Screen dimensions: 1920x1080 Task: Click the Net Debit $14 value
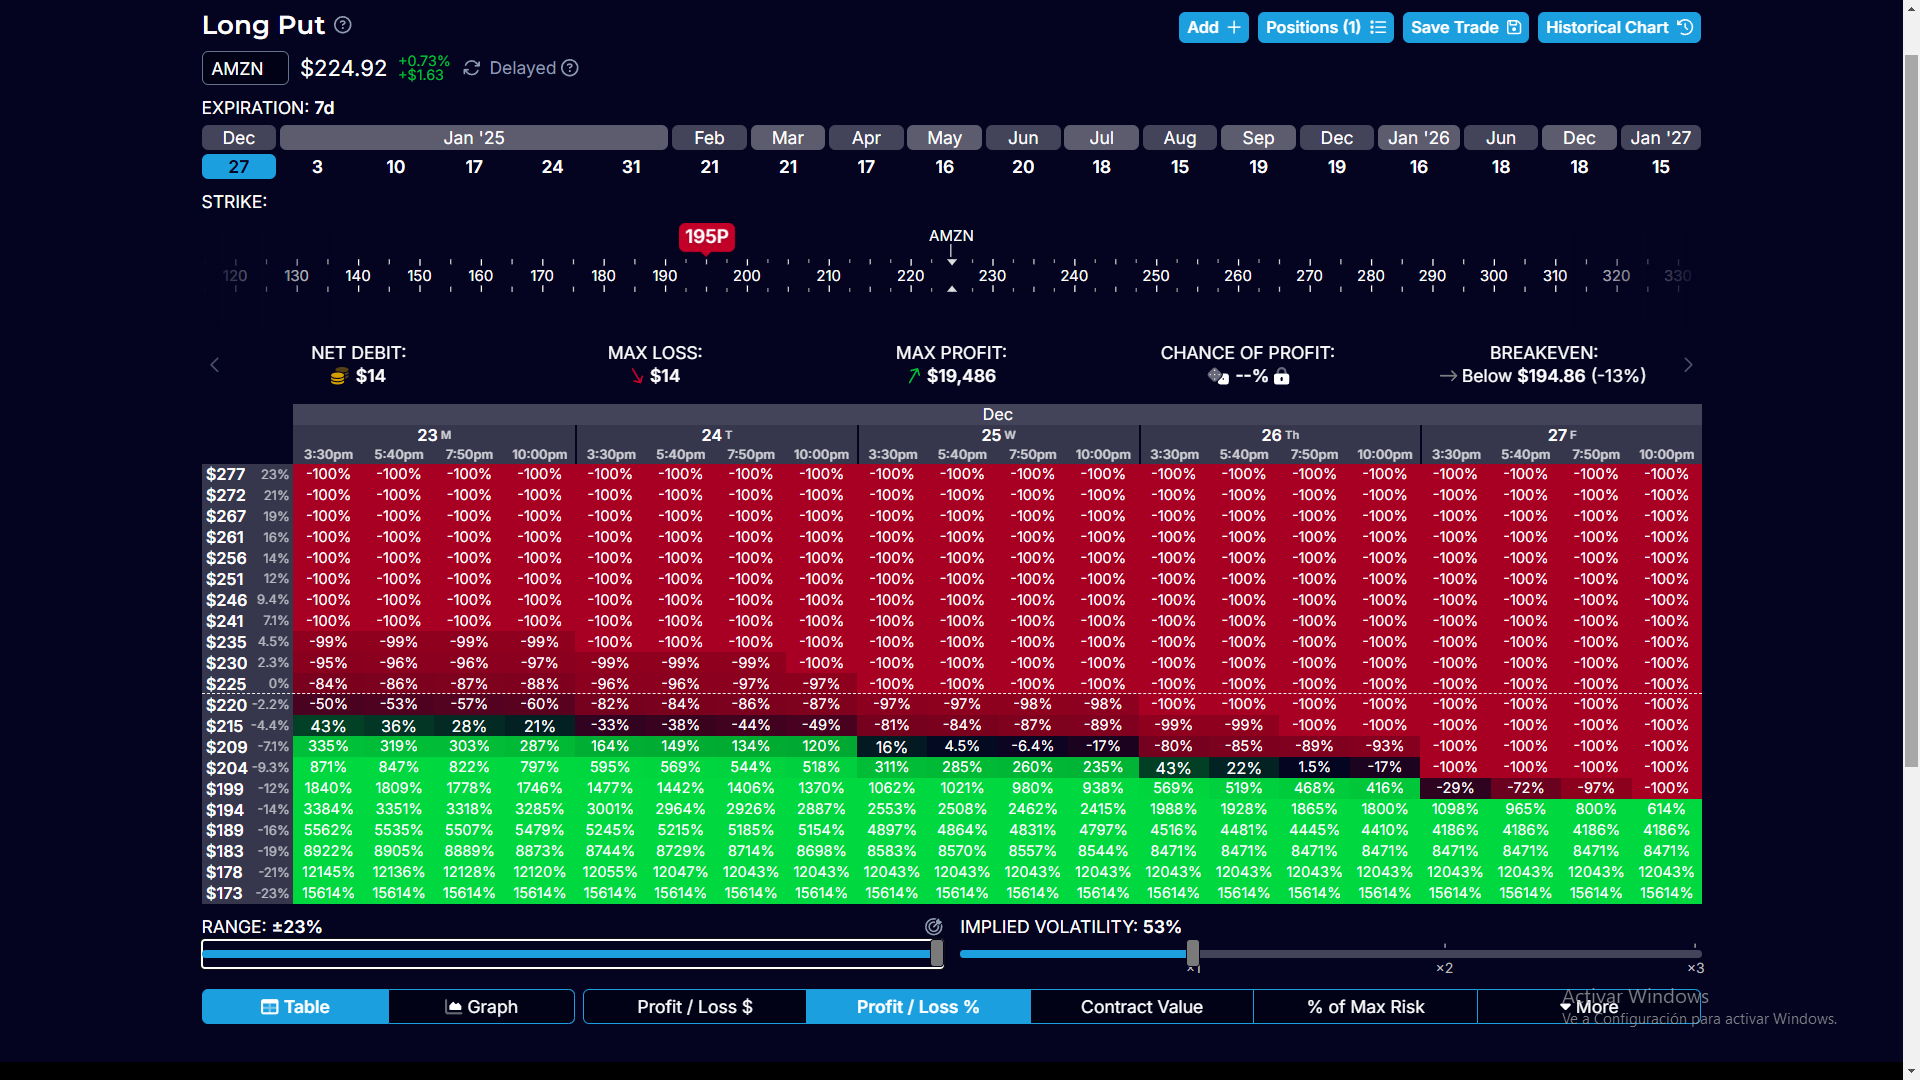click(371, 376)
